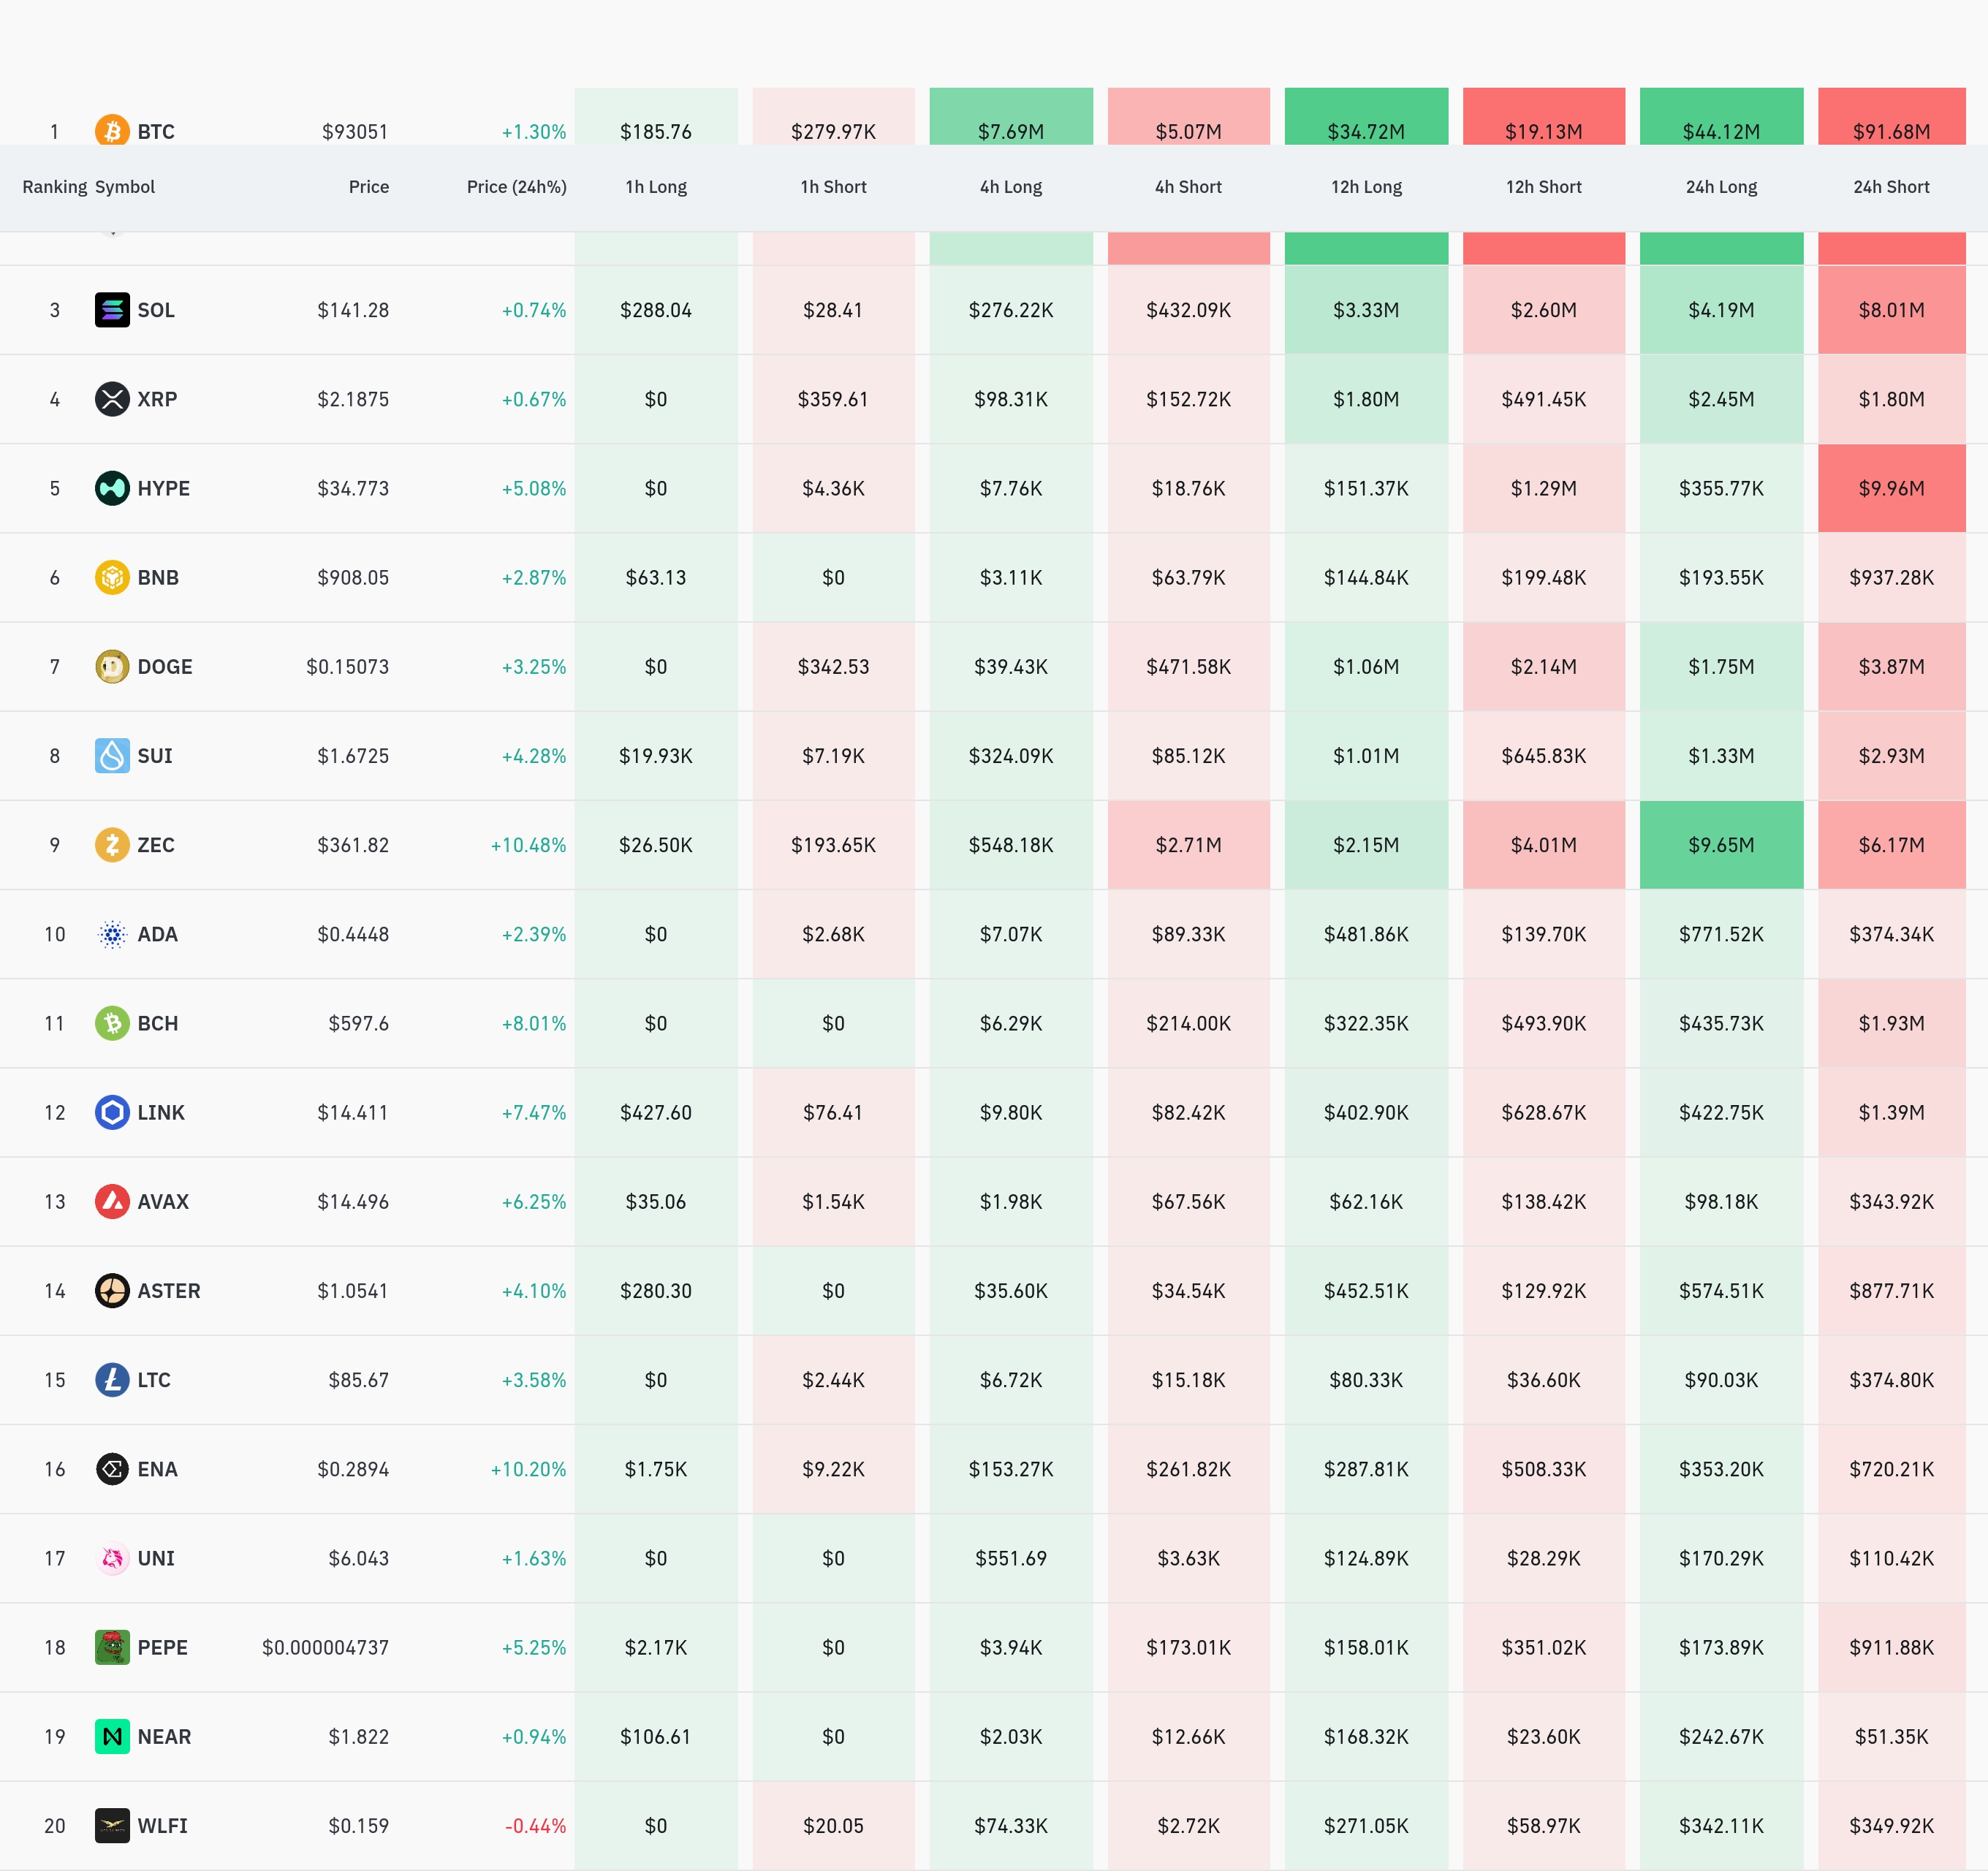The height and width of the screenshot is (1871, 1988).
Task: Click HYPE's red $9.96M 24h Short cell
Action: tap(1890, 488)
